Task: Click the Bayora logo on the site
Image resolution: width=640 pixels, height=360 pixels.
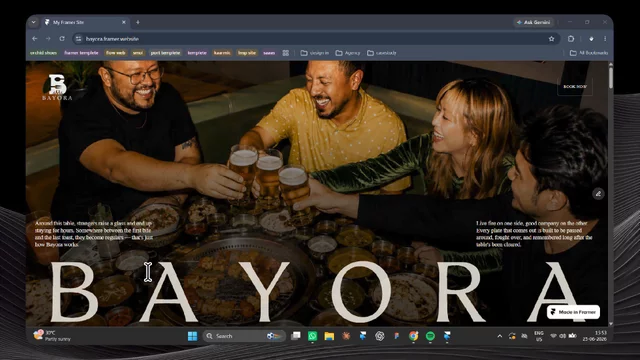Action: pos(57,87)
